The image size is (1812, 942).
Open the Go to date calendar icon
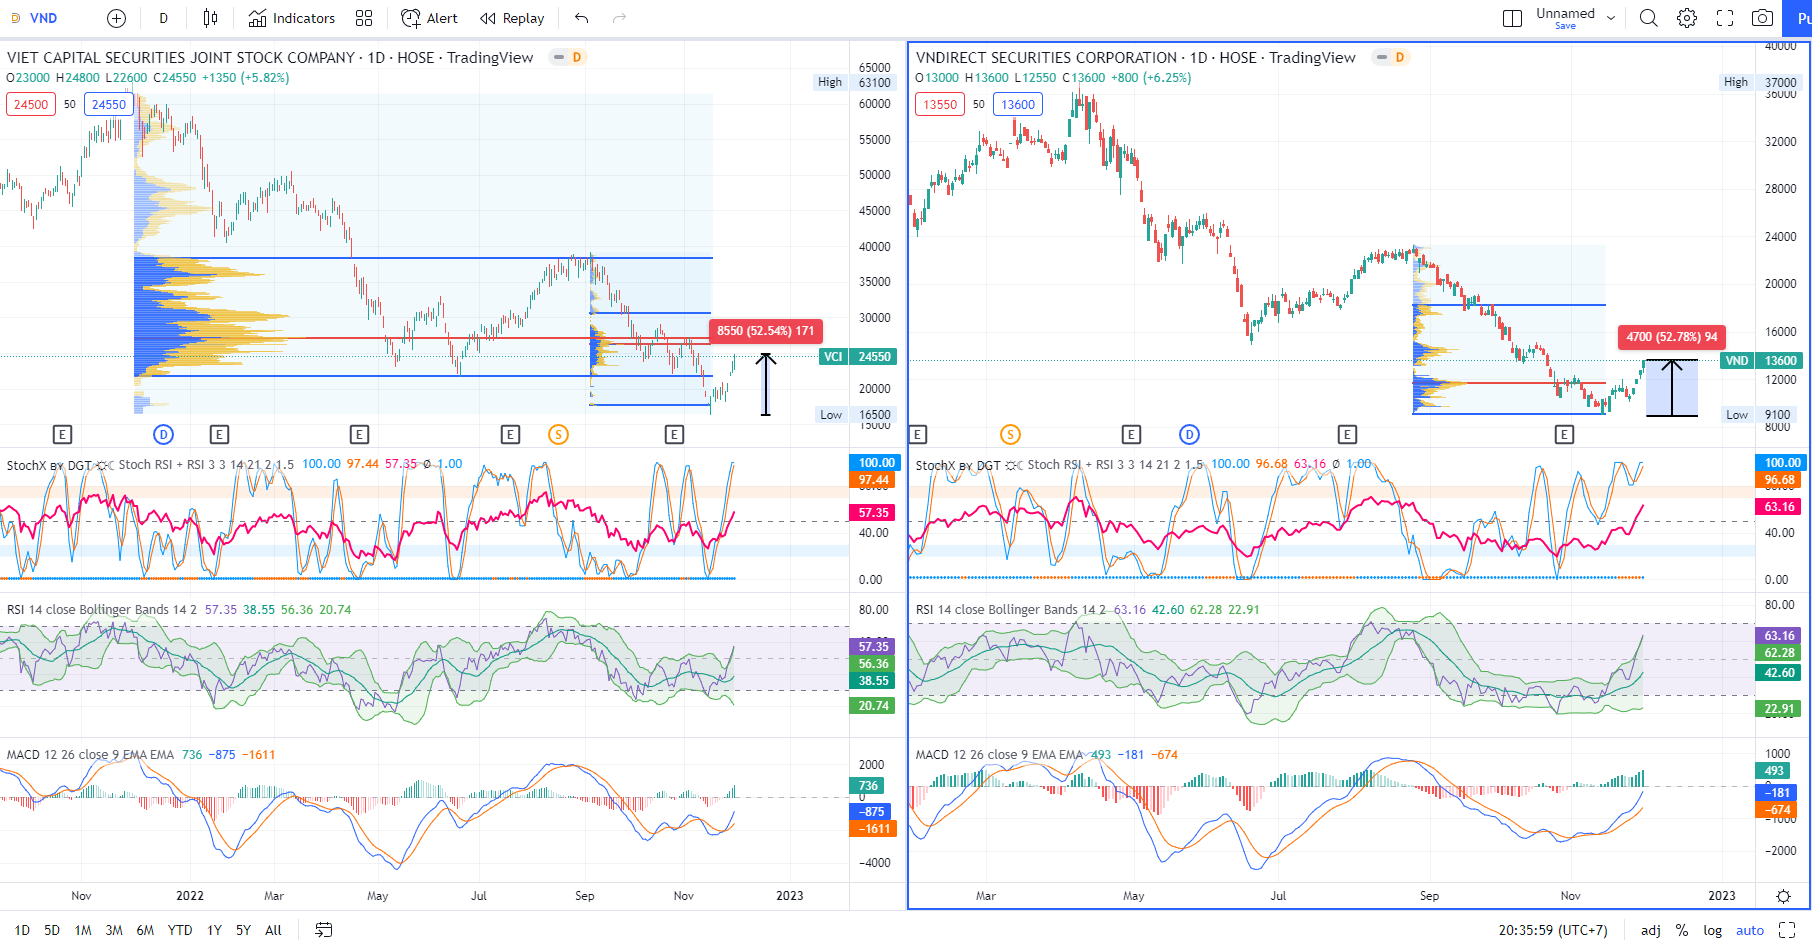(323, 930)
